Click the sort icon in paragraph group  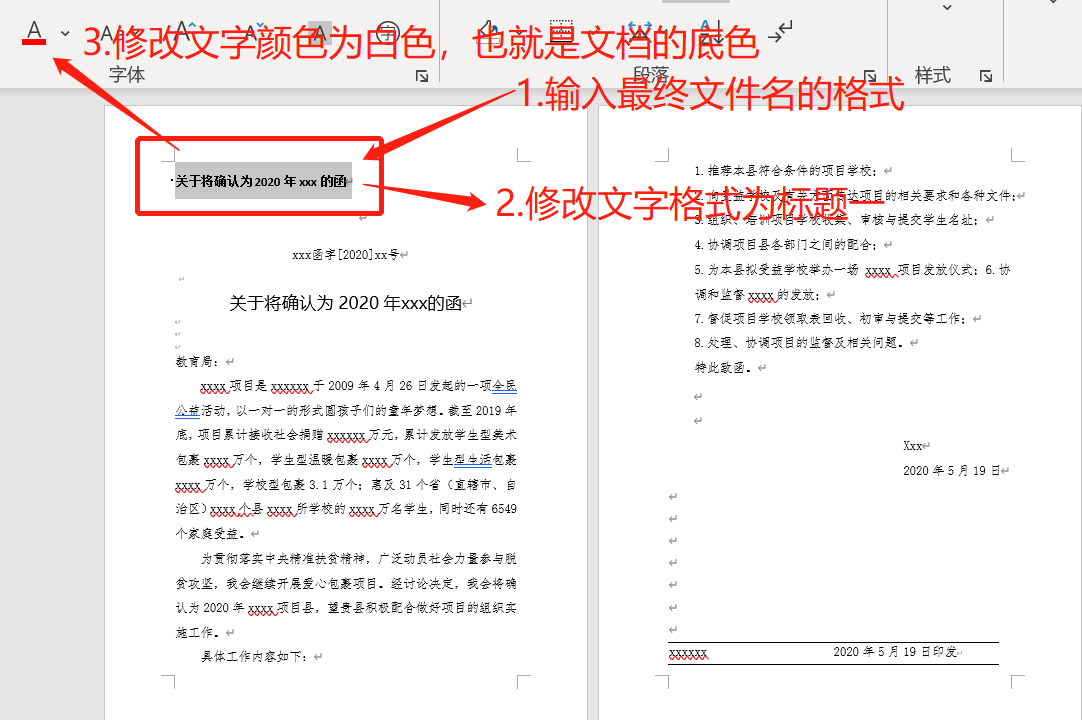click(710, 31)
